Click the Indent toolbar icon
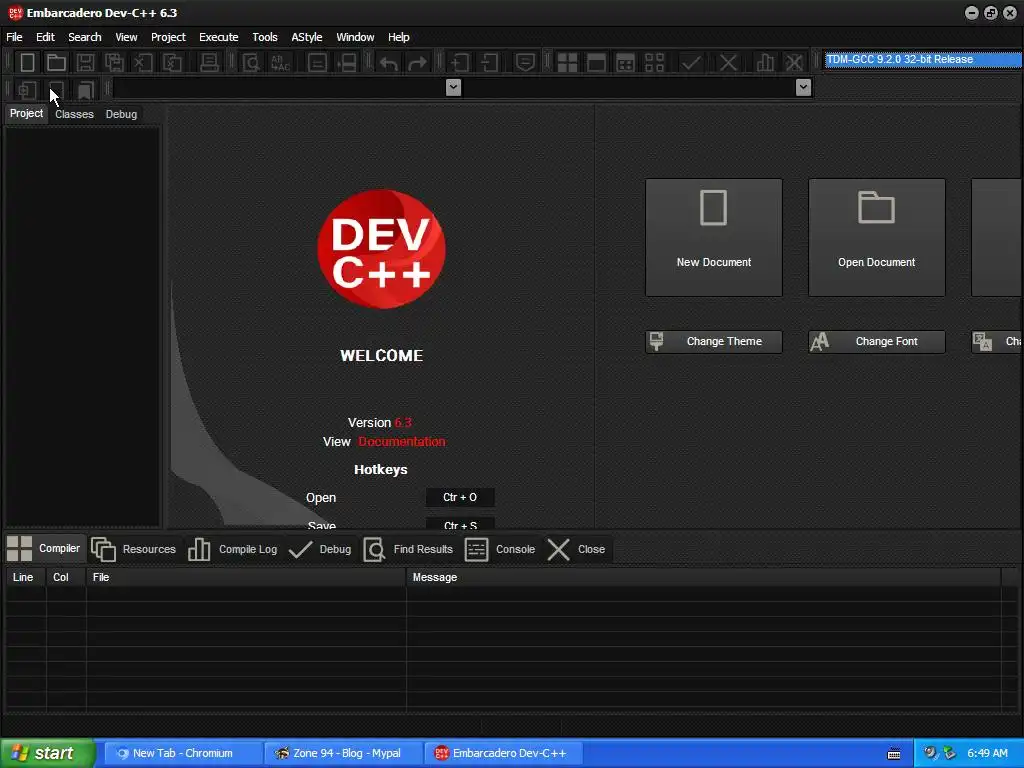The width and height of the screenshot is (1024, 768). 460,63
